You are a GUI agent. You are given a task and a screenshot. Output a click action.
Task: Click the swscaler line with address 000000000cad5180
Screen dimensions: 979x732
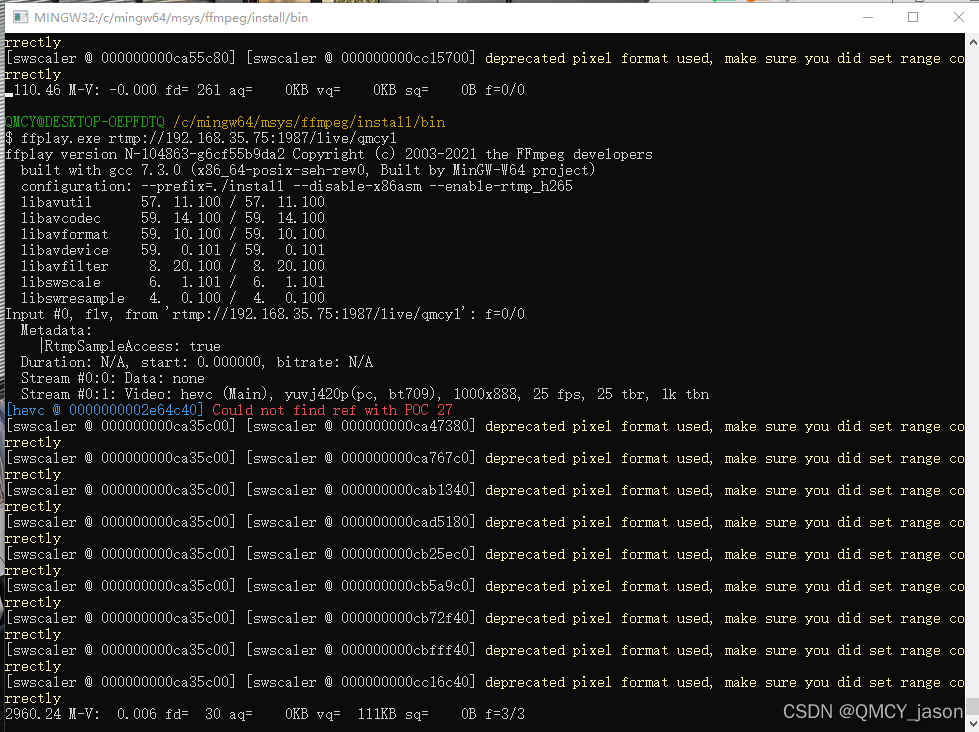point(485,522)
